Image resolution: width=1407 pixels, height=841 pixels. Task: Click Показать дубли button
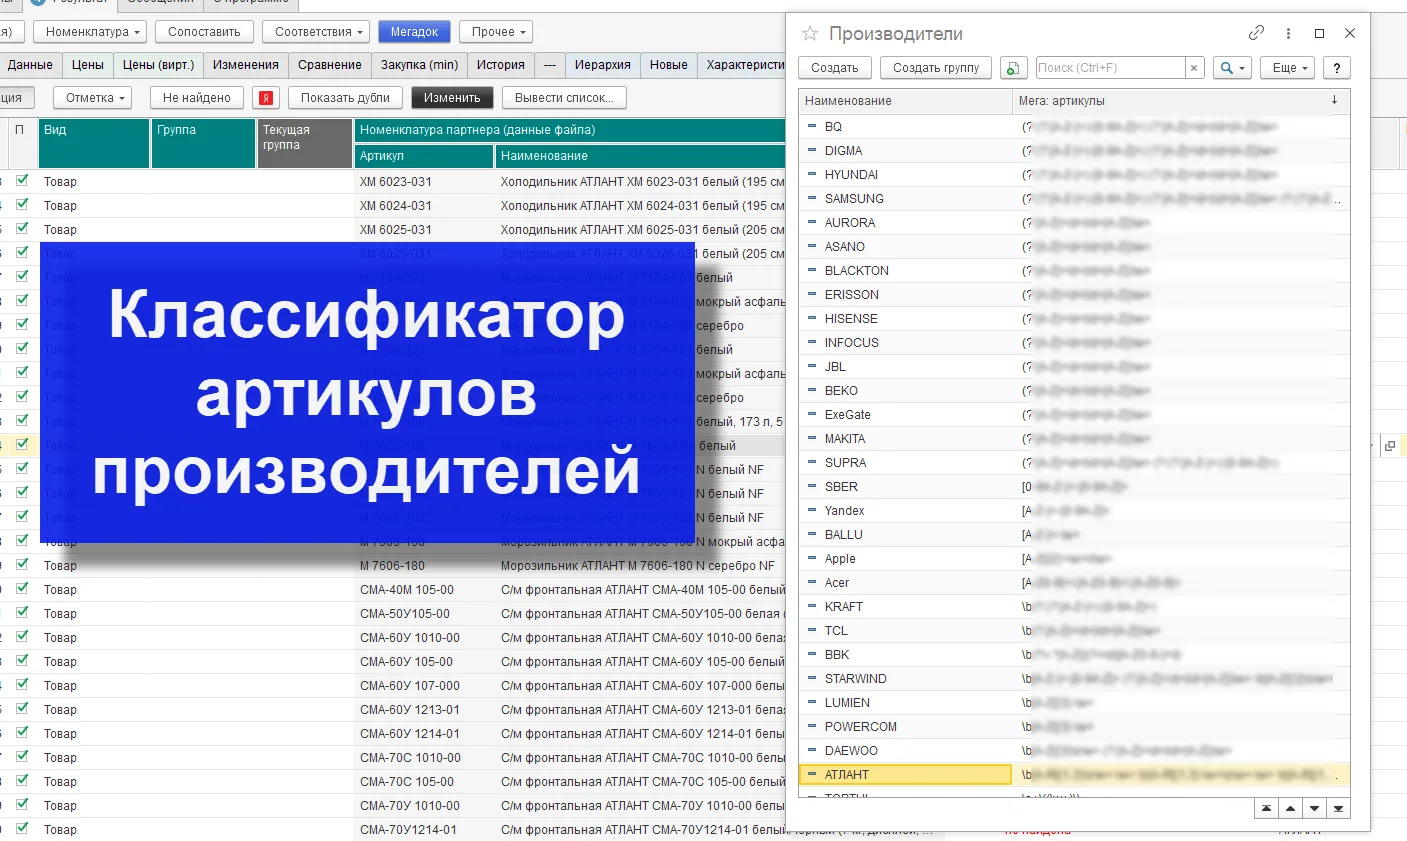[x=346, y=98]
